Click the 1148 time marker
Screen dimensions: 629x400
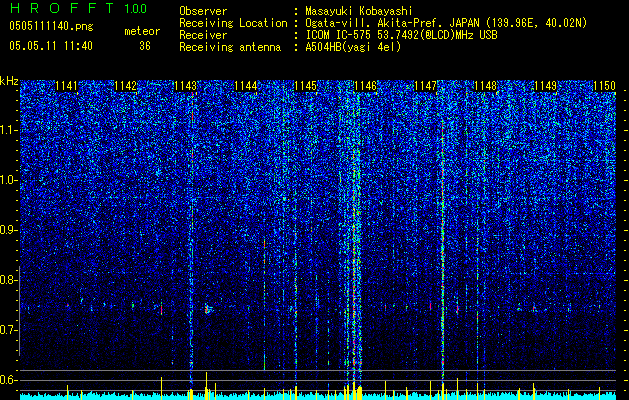[x=485, y=86]
